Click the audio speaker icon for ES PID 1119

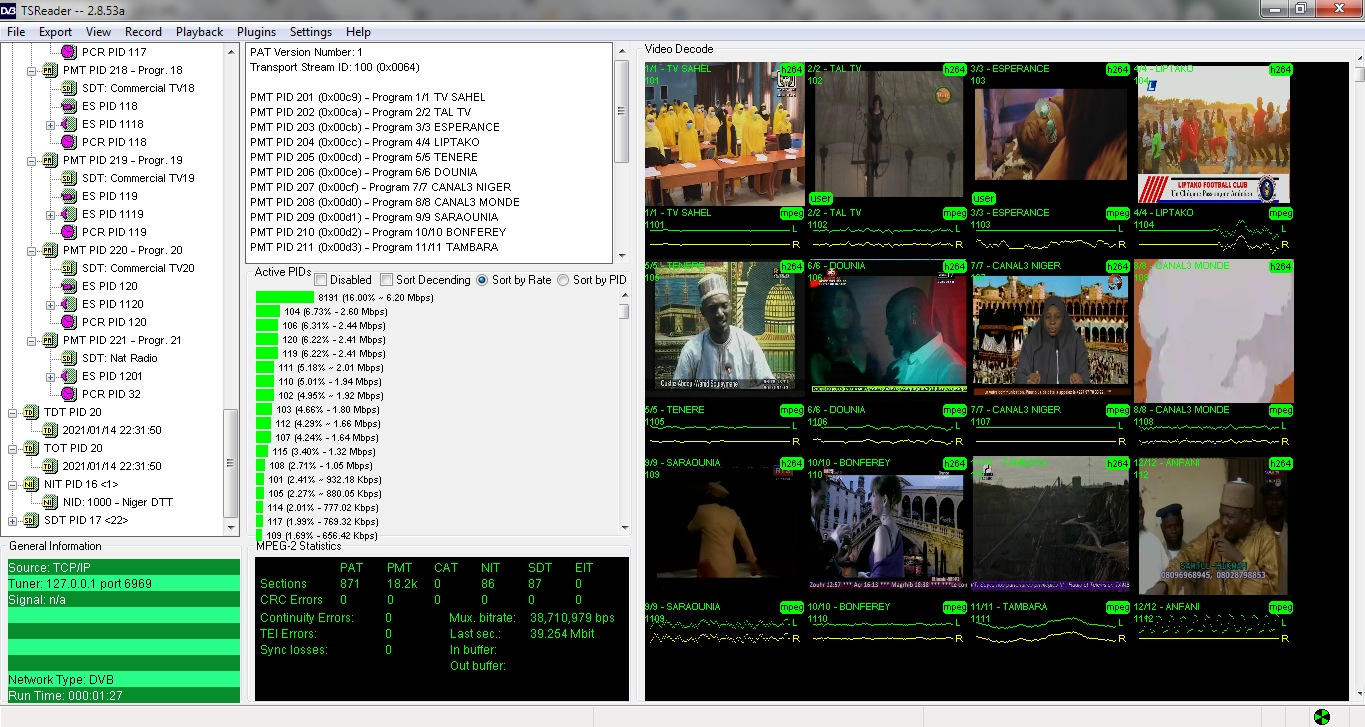pyautogui.click(x=68, y=214)
